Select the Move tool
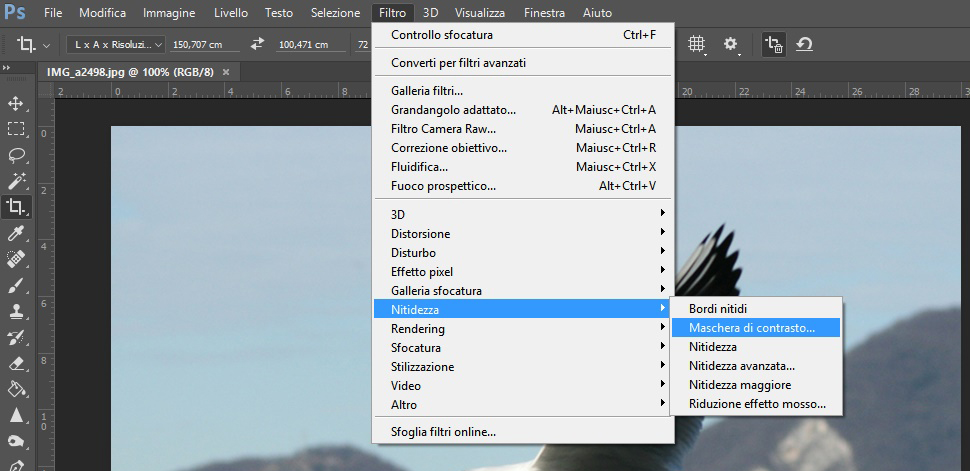 (x=15, y=103)
